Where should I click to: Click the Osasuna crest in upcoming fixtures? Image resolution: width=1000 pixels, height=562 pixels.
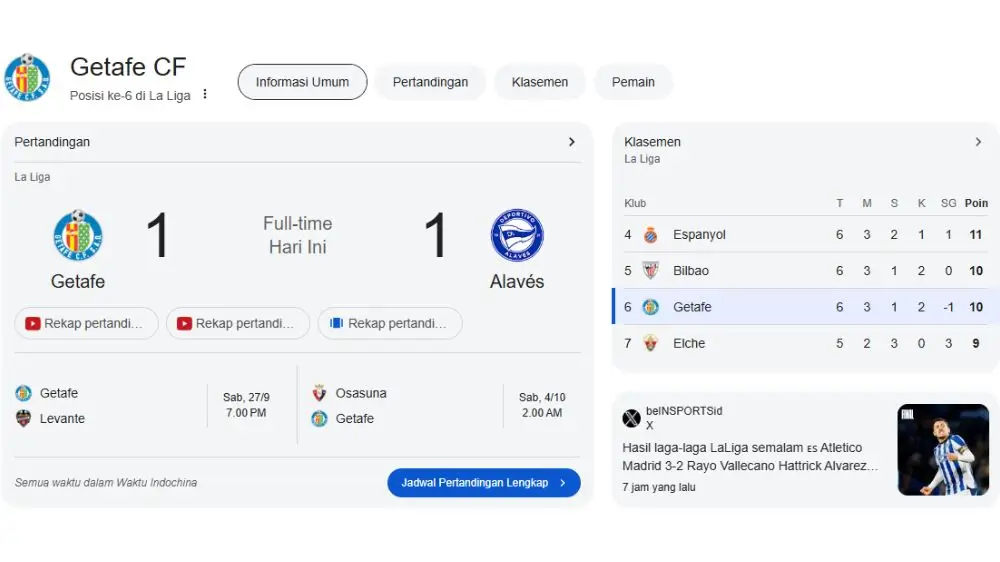(319, 393)
